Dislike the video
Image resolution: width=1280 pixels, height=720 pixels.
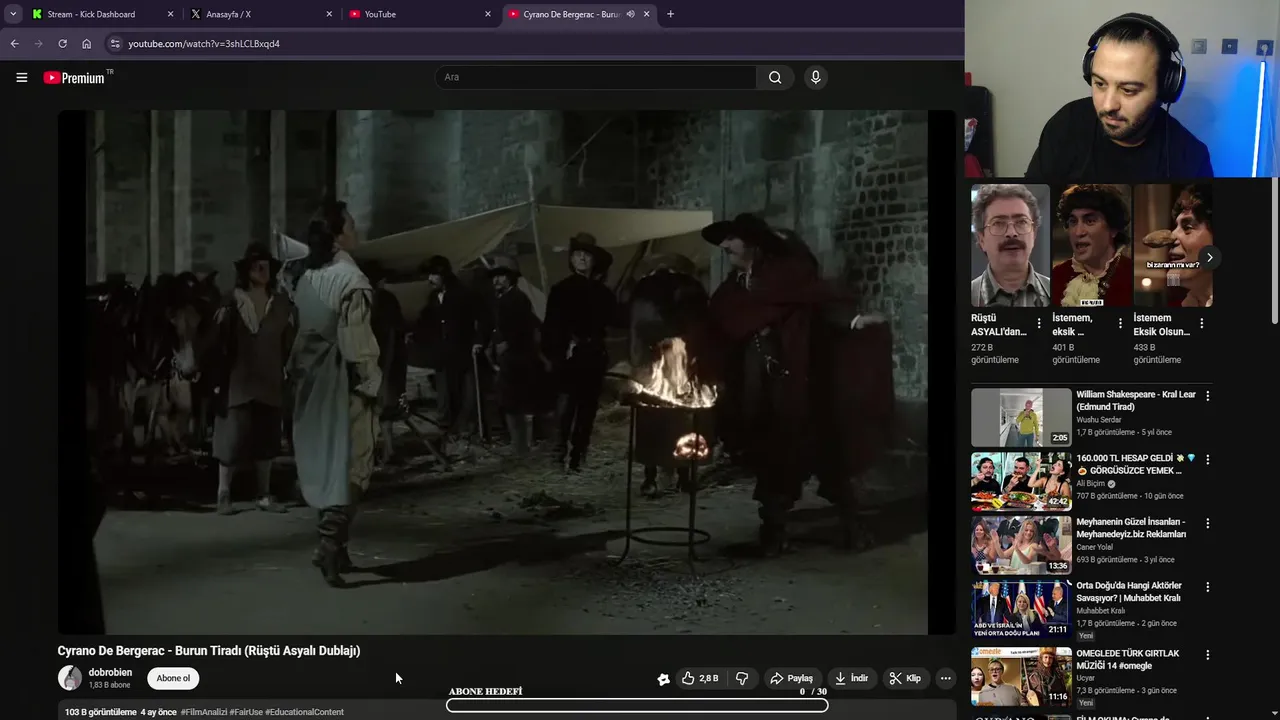point(742,678)
